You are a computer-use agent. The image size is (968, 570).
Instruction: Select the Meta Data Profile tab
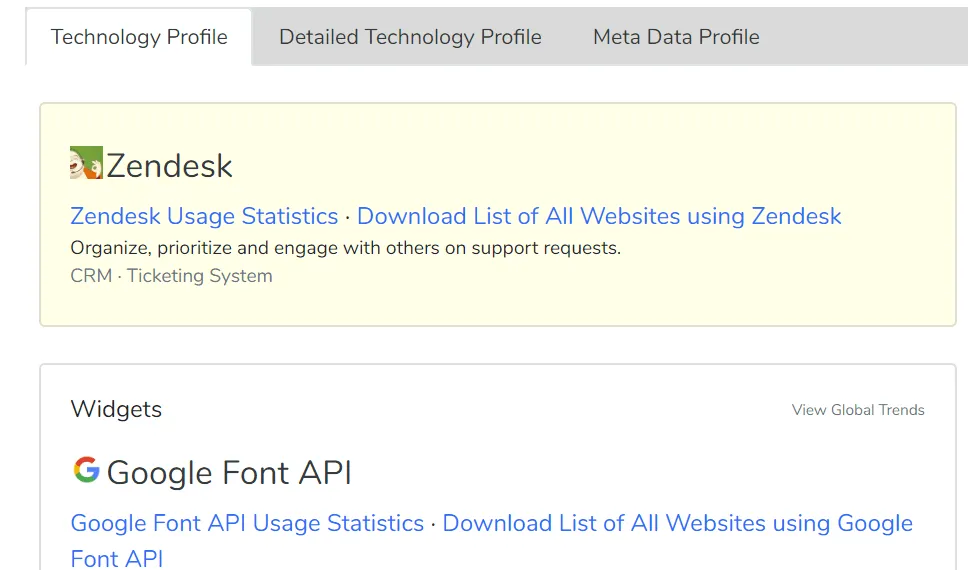coord(676,37)
